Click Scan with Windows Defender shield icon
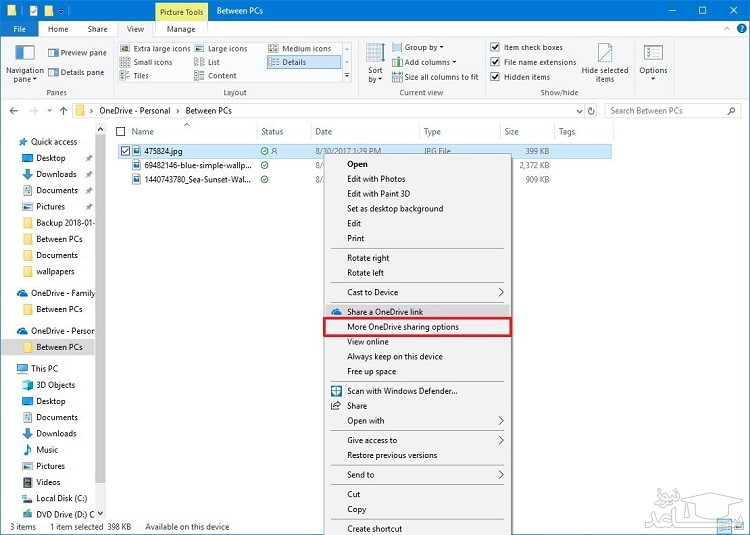750x535 pixels. click(337, 391)
